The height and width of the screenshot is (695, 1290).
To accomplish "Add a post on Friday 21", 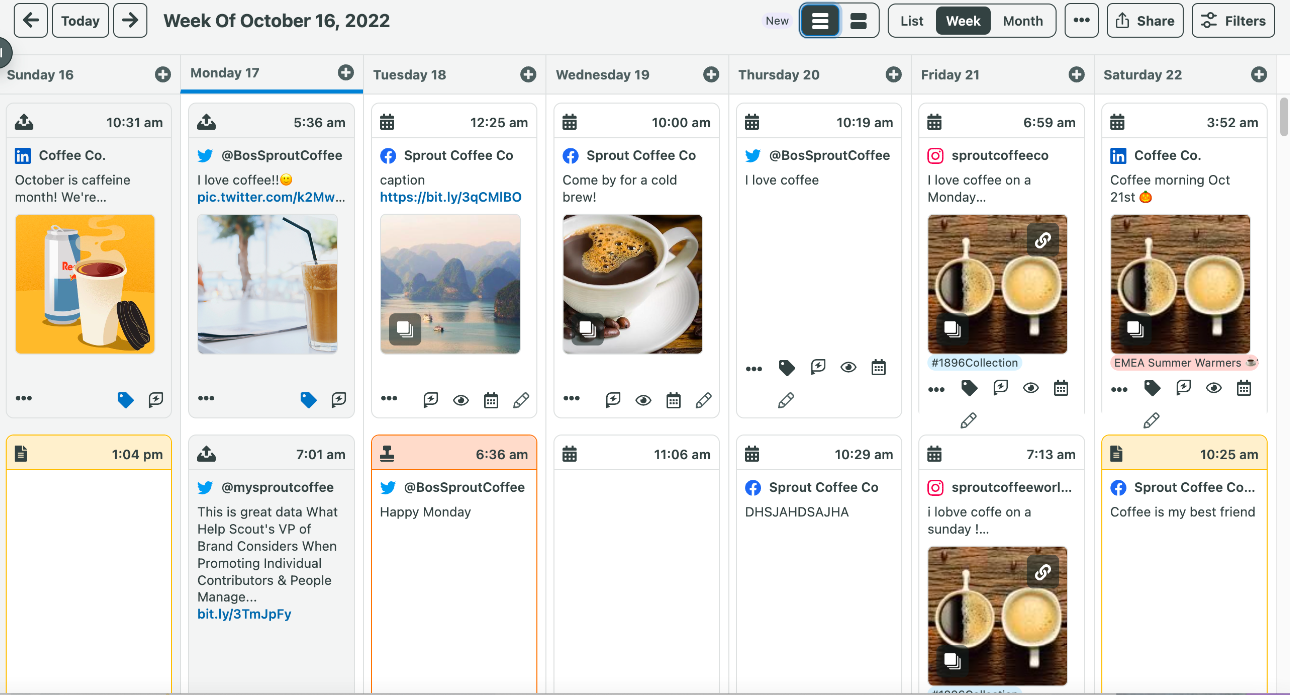I will (1076, 75).
